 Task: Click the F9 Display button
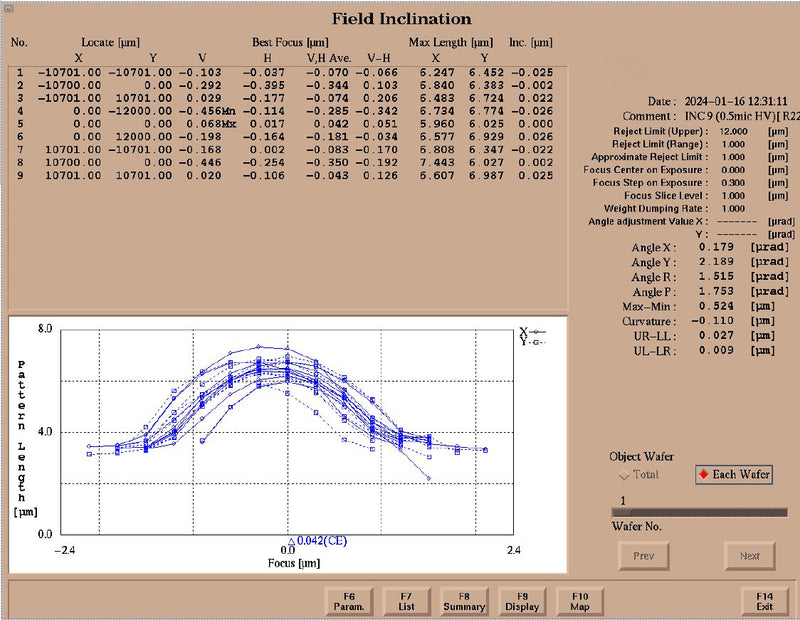pyautogui.click(x=522, y=600)
